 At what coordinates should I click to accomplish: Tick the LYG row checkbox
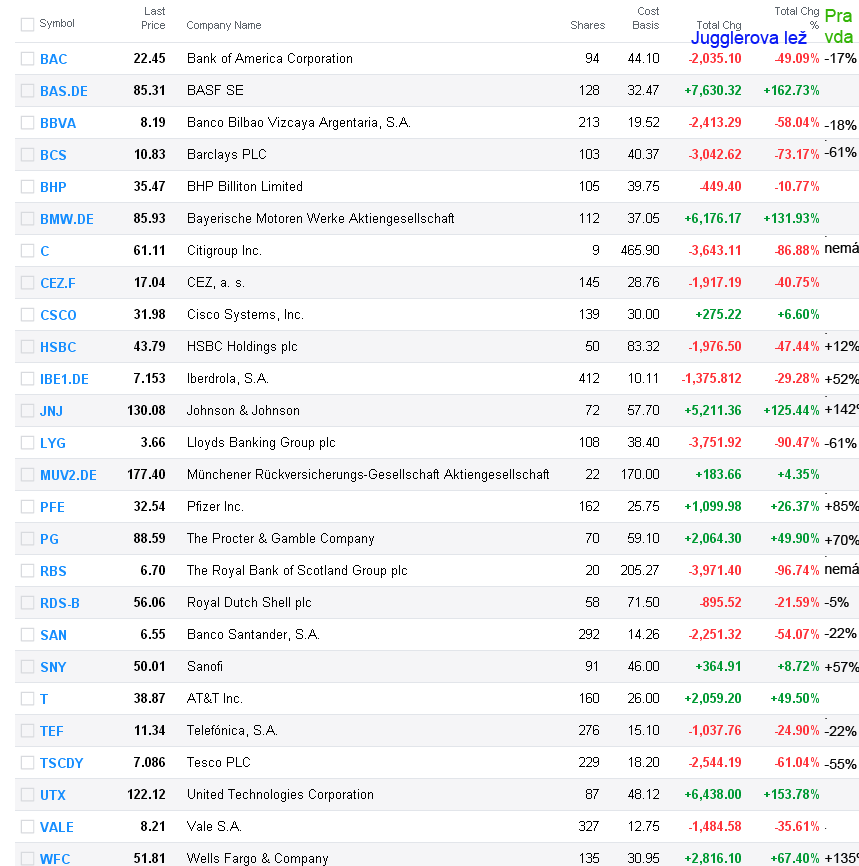click(x=27, y=443)
